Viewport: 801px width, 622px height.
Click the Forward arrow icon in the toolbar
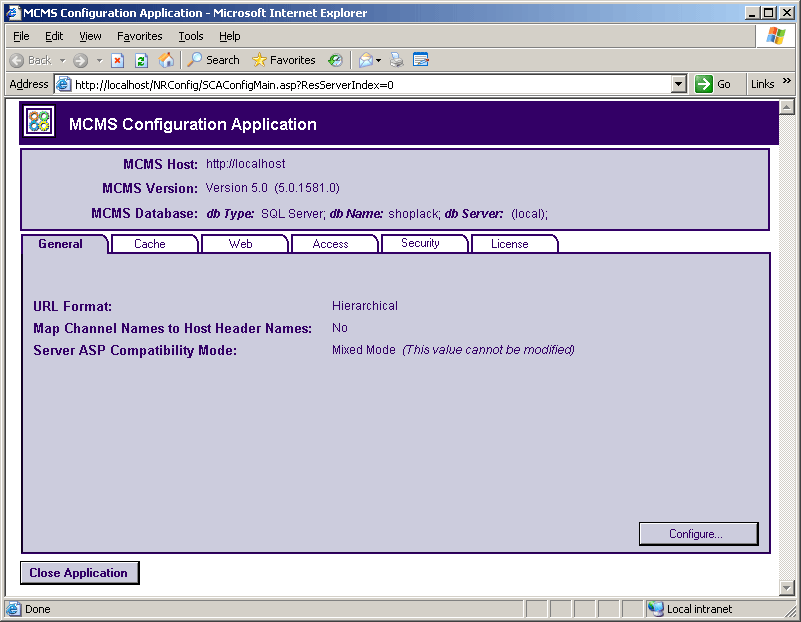tap(80, 60)
